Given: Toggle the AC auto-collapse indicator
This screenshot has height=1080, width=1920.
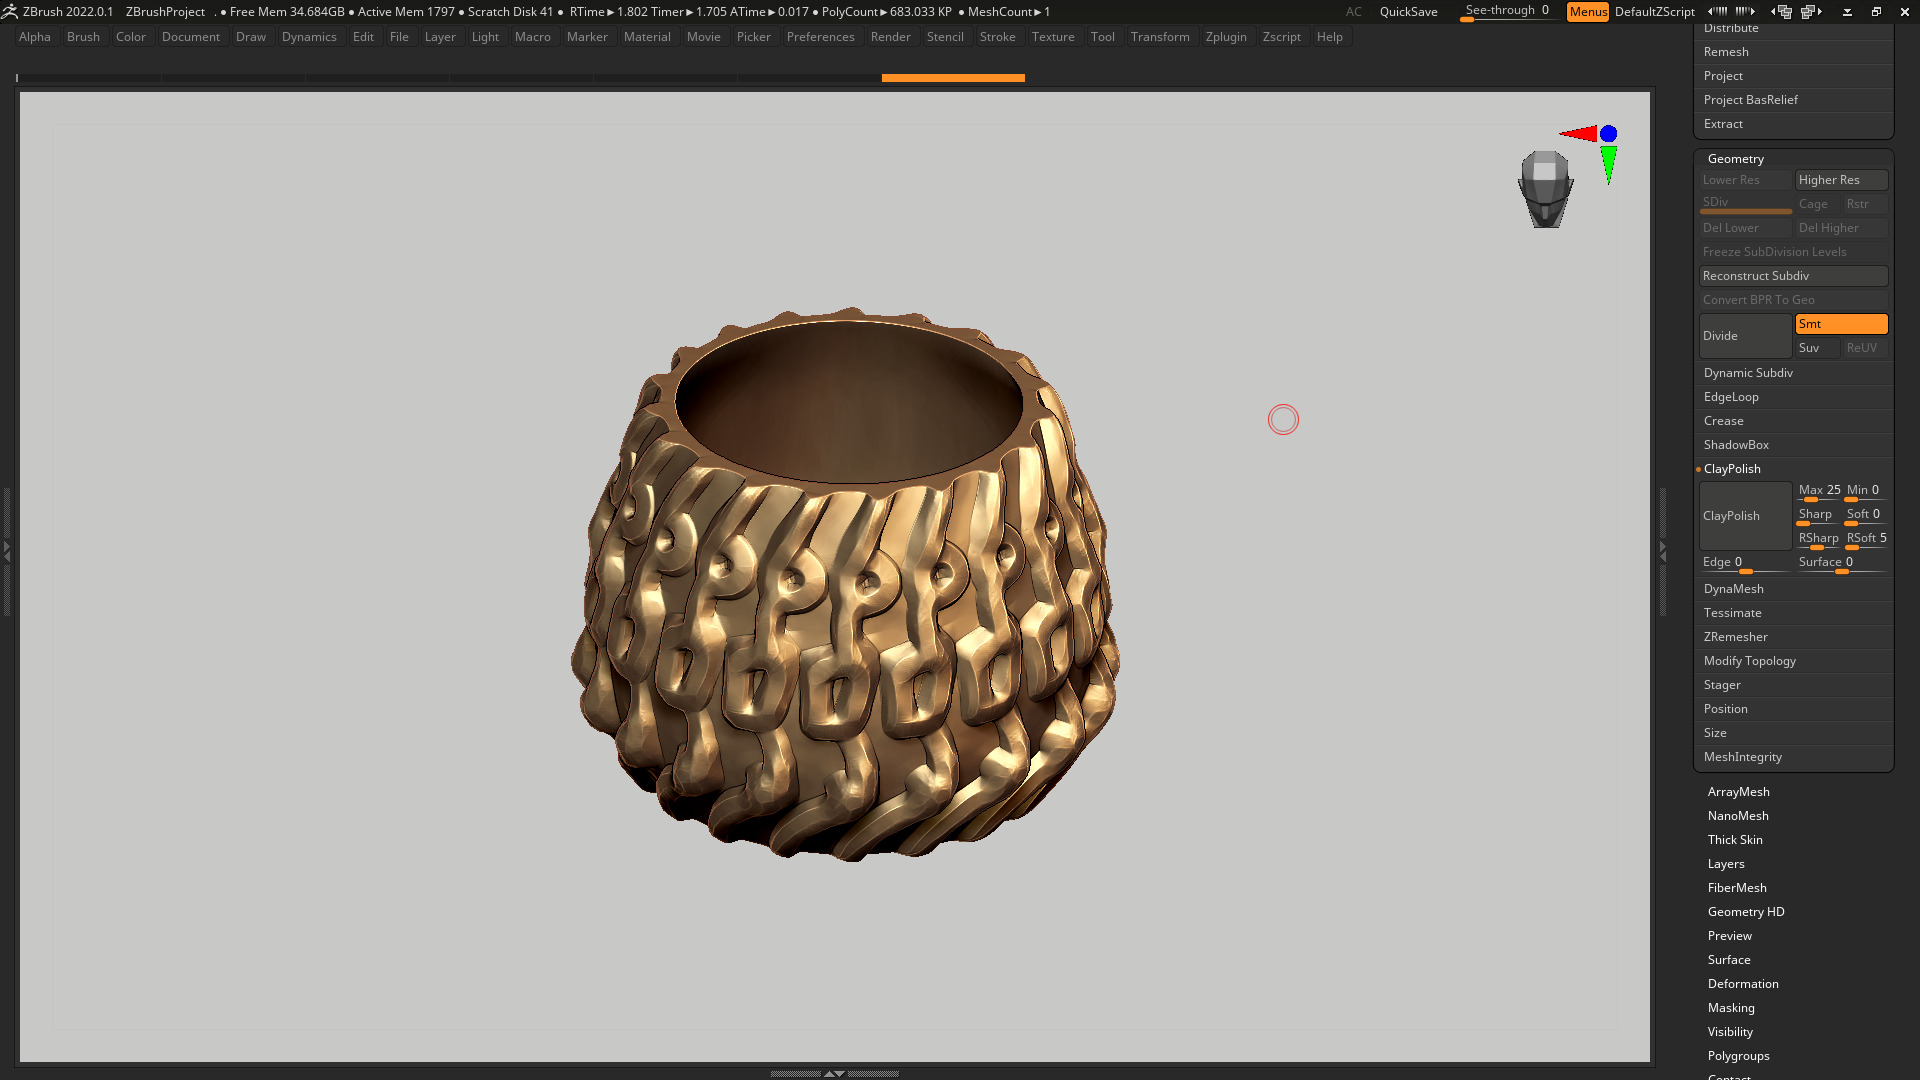Looking at the screenshot, I should [1353, 11].
